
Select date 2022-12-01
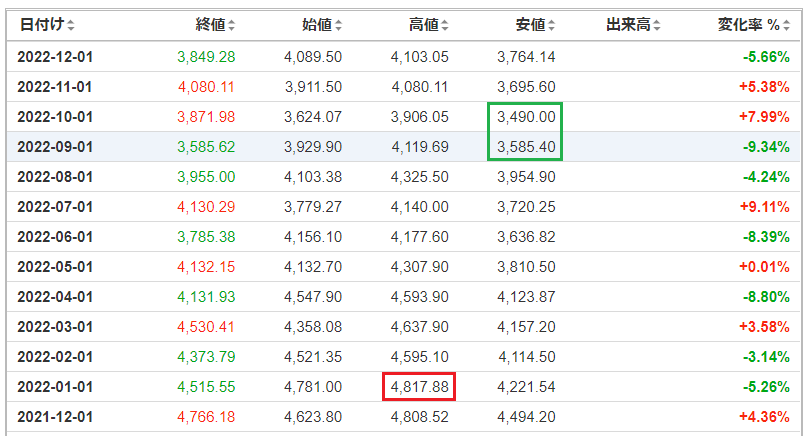click(55, 57)
